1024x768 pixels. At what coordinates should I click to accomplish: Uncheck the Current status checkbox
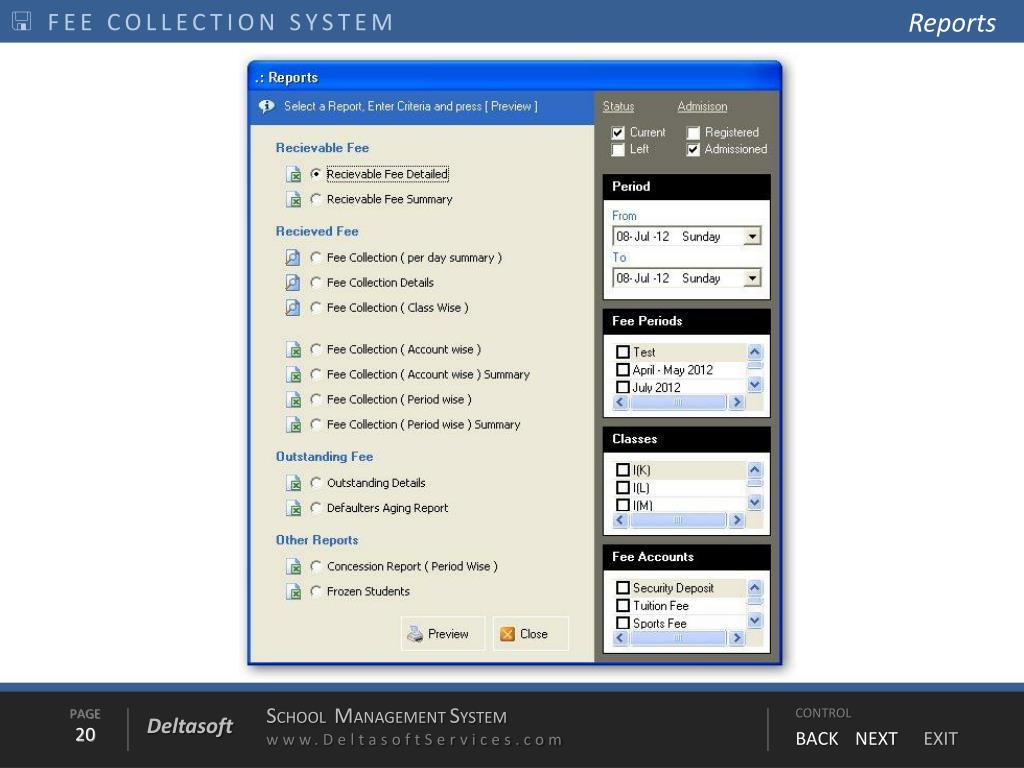click(618, 133)
